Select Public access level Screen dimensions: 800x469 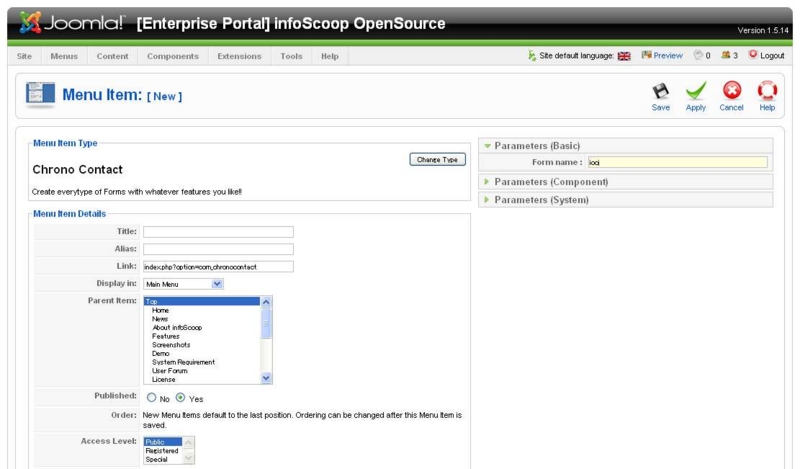pyautogui.click(x=163, y=442)
